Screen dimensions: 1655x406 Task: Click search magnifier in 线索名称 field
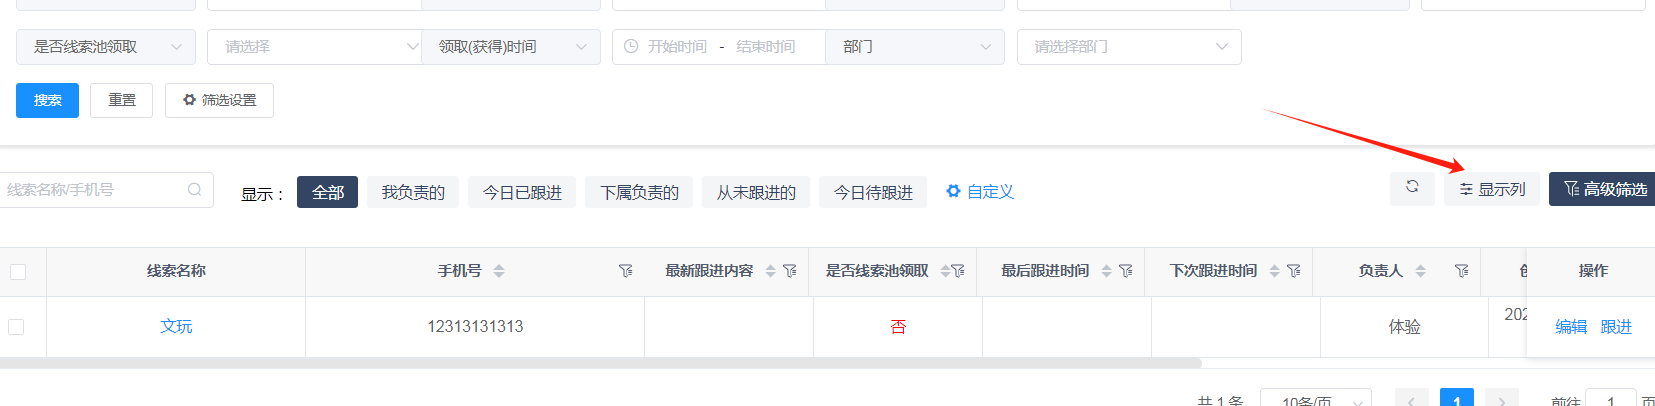195,190
